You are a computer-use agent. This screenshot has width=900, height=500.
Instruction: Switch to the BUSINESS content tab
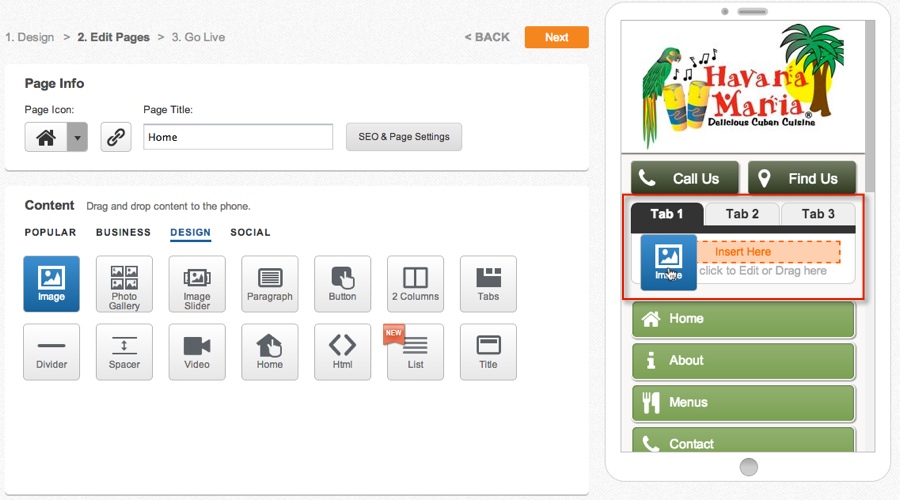123,232
